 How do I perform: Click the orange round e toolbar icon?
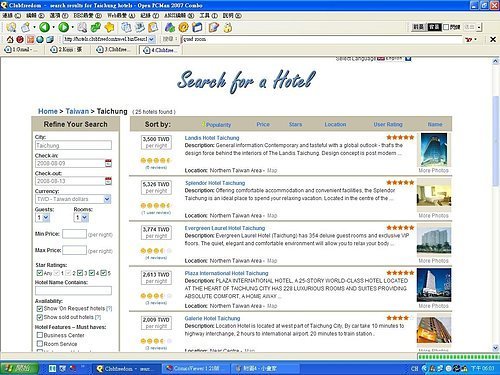(183, 27)
